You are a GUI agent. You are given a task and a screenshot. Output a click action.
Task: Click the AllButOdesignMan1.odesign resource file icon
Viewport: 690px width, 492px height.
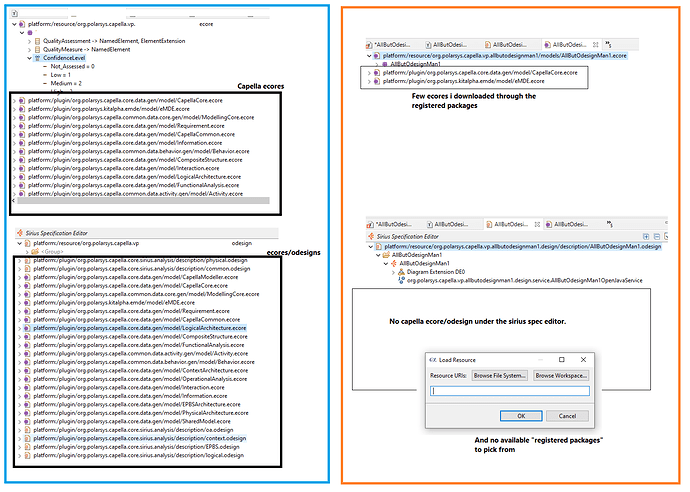click(x=378, y=247)
